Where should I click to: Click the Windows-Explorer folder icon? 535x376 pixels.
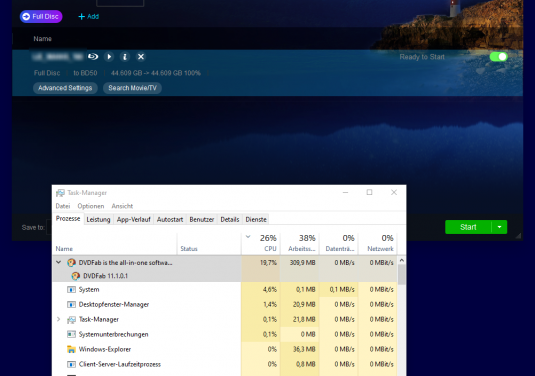tap(71, 349)
